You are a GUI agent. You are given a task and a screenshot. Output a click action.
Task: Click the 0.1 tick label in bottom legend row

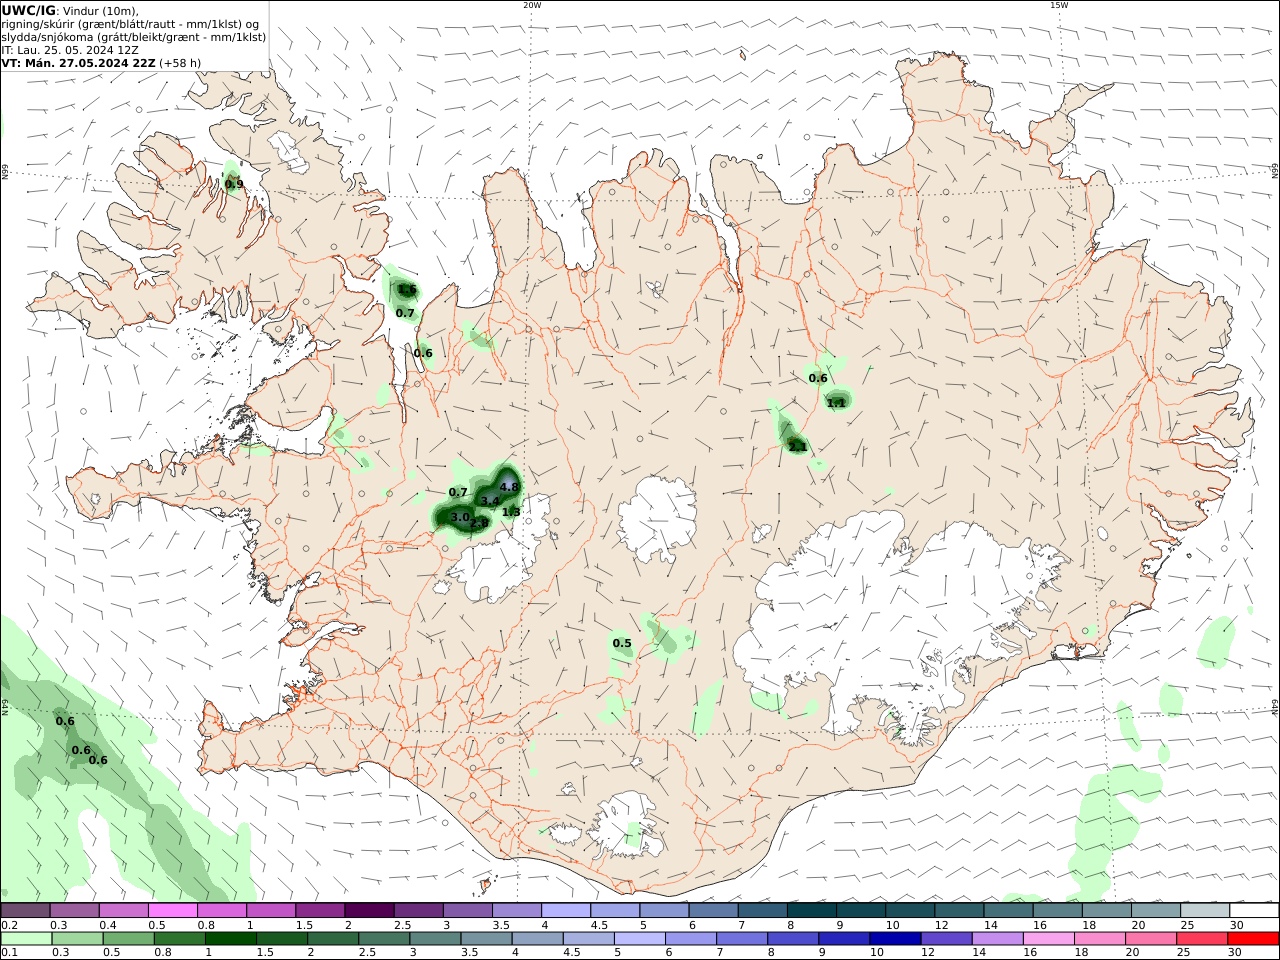coord(9,953)
